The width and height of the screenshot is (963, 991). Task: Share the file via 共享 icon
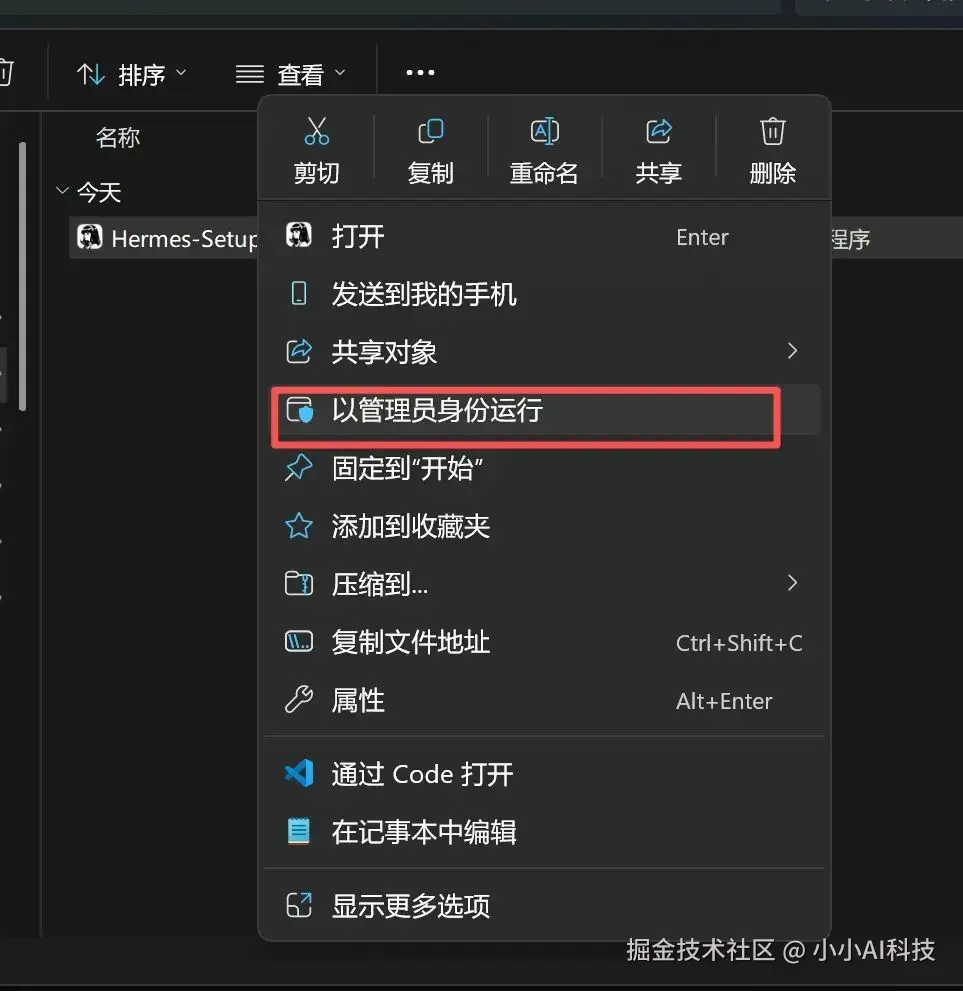(658, 151)
